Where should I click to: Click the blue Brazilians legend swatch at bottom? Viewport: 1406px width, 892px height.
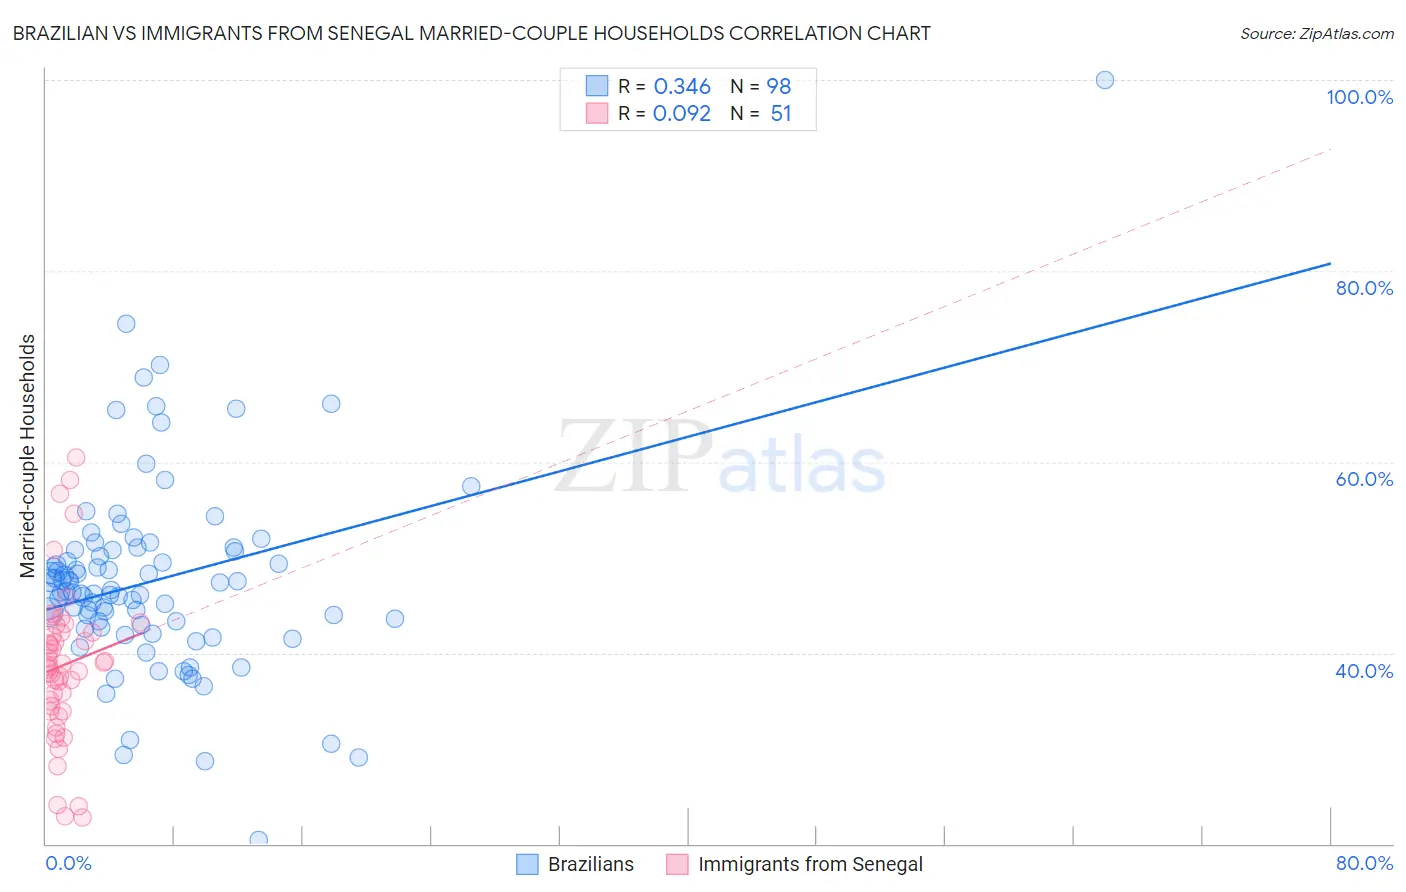click(x=527, y=864)
